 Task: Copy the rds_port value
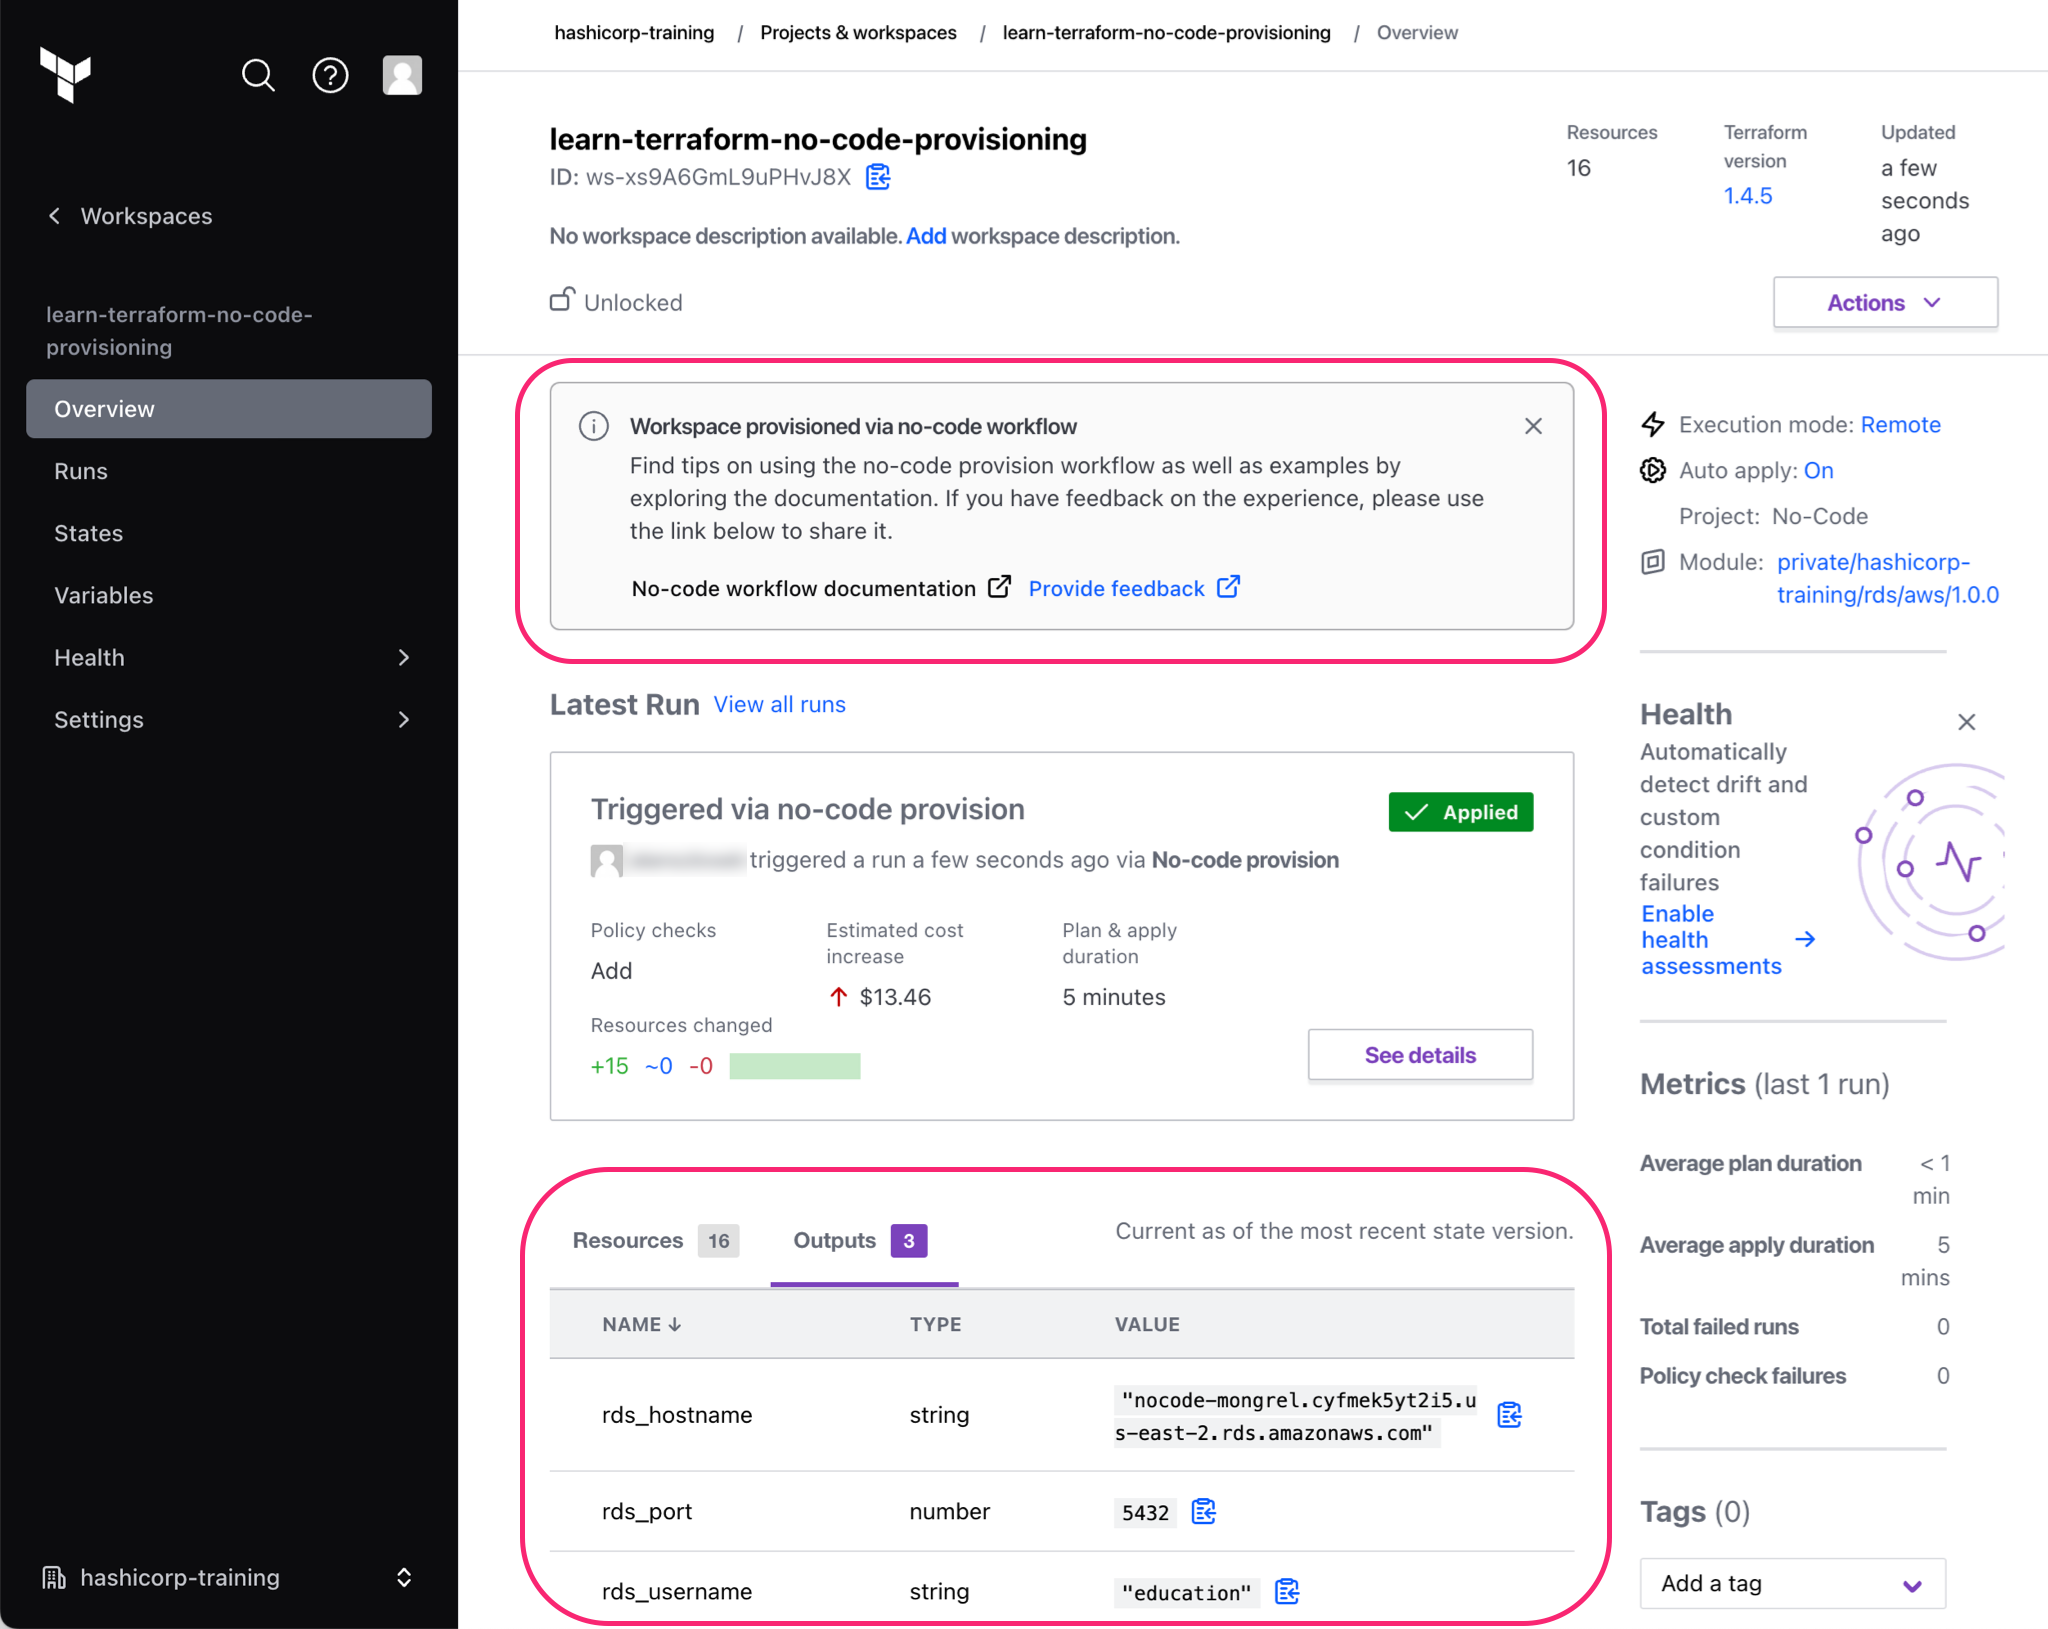click(1203, 1511)
